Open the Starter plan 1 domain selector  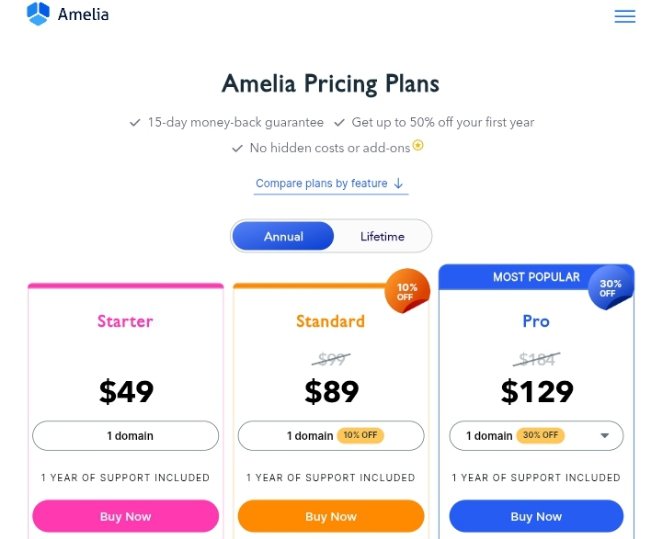[x=125, y=436]
